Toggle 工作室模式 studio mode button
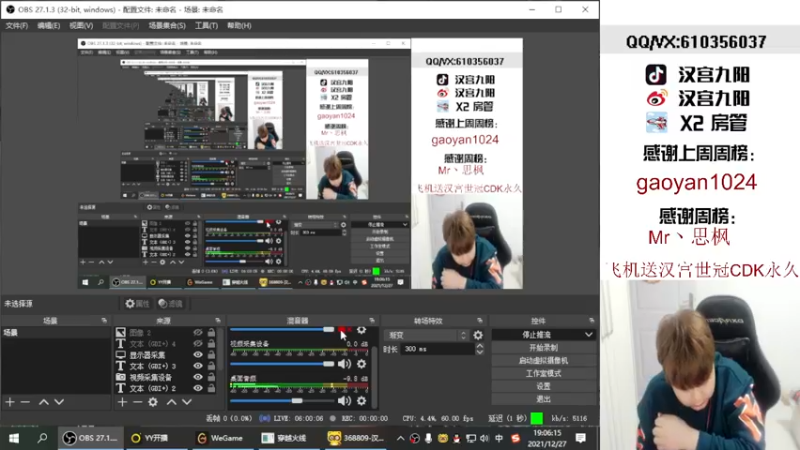The height and width of the screenshot is (450, 800). click(x=543, y=373)
